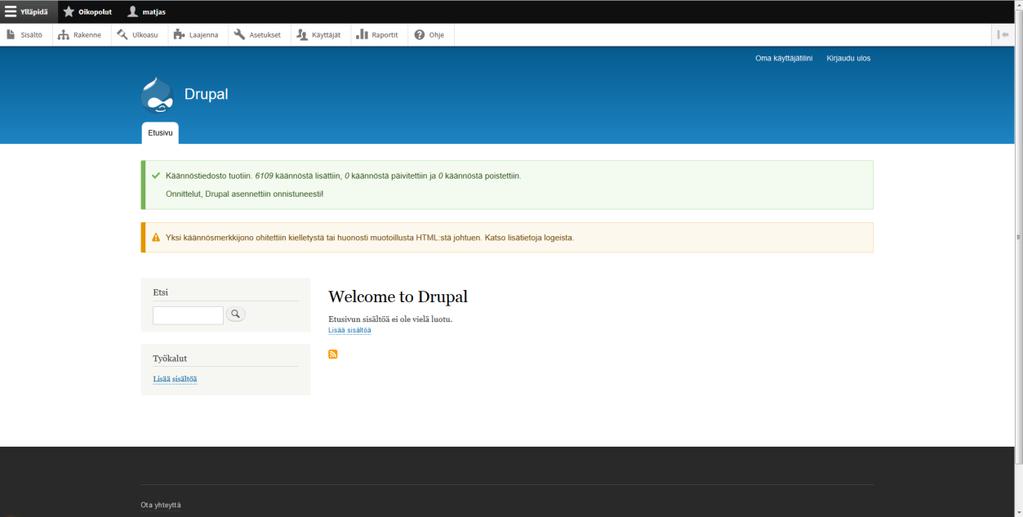Click Lisää sisältöä under Welcome to Drupal
Screen dimensions: 1023x517
pyautogui.click(x=350, y=330)
